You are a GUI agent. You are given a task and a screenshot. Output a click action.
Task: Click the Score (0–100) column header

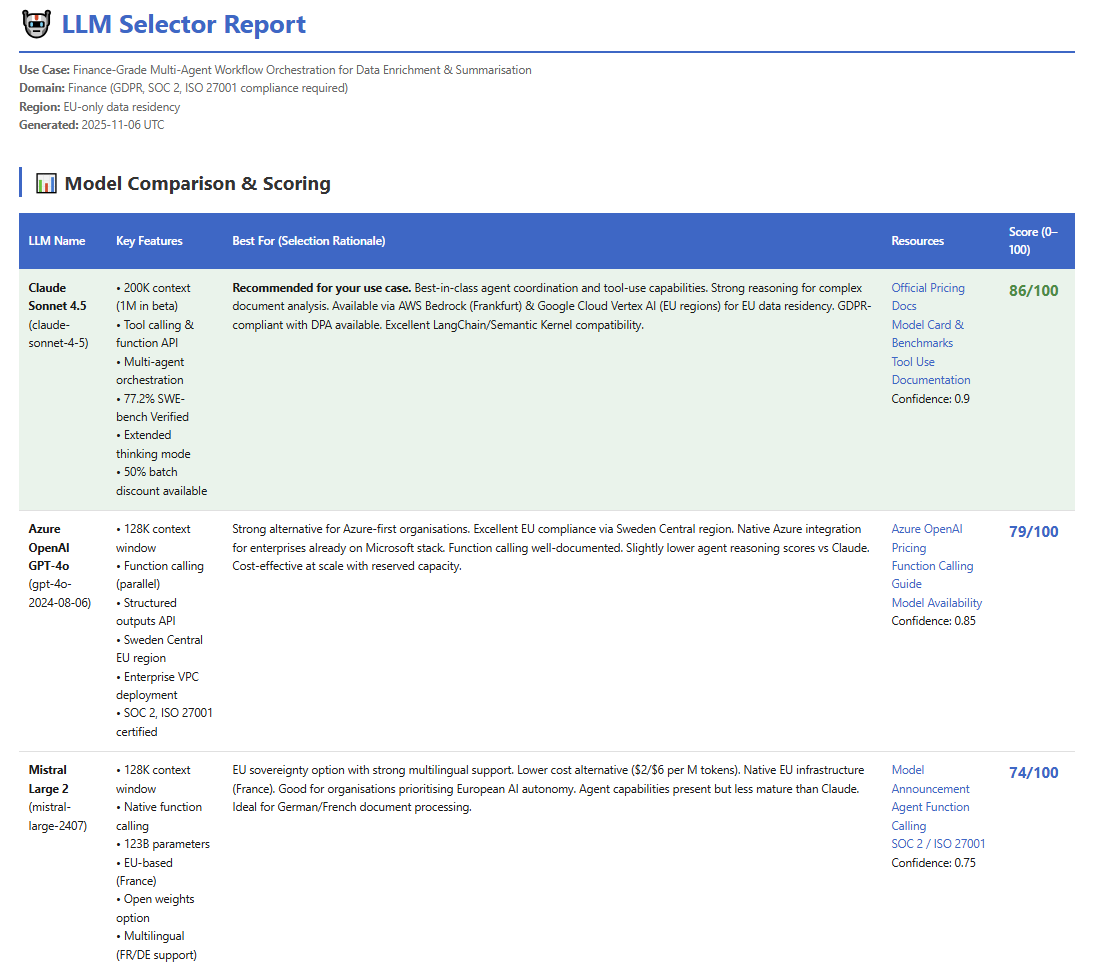pos(1033,241)
